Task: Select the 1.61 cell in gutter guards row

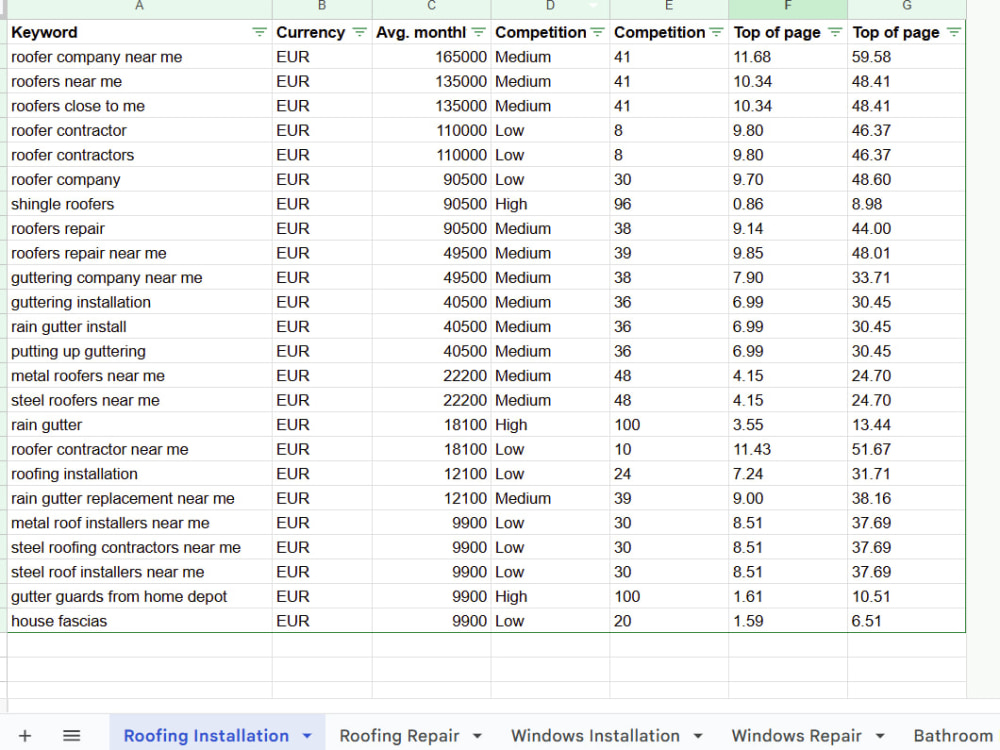Action: [x=788, y=597]
